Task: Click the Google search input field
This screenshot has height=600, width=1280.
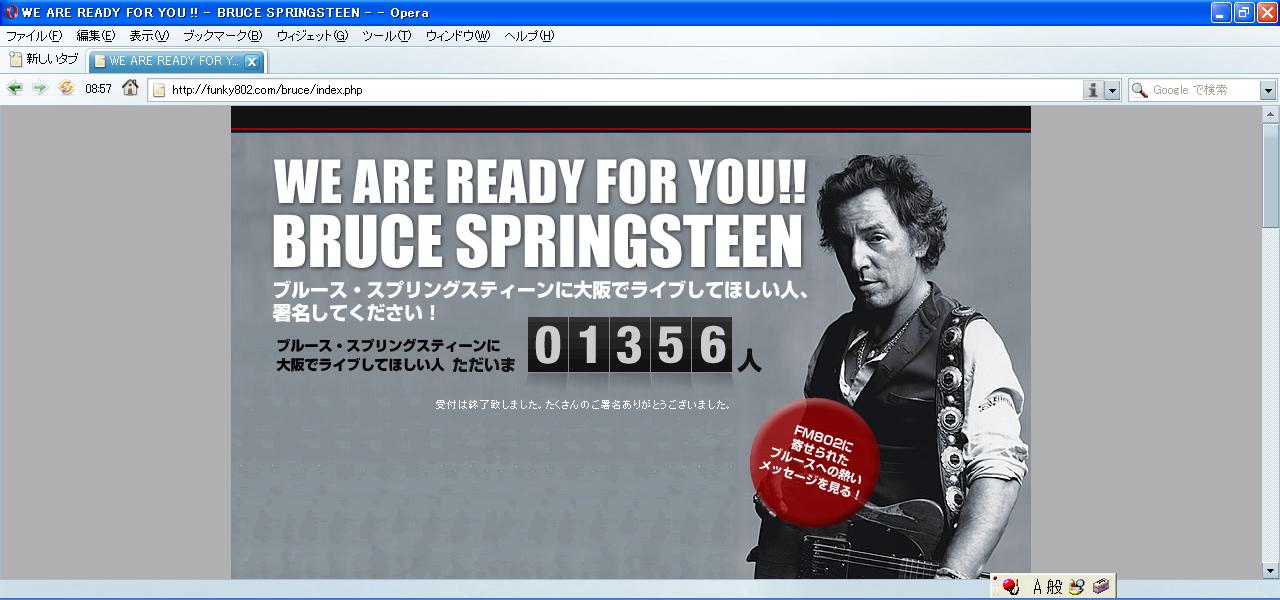Action: tap(1204, 90)
